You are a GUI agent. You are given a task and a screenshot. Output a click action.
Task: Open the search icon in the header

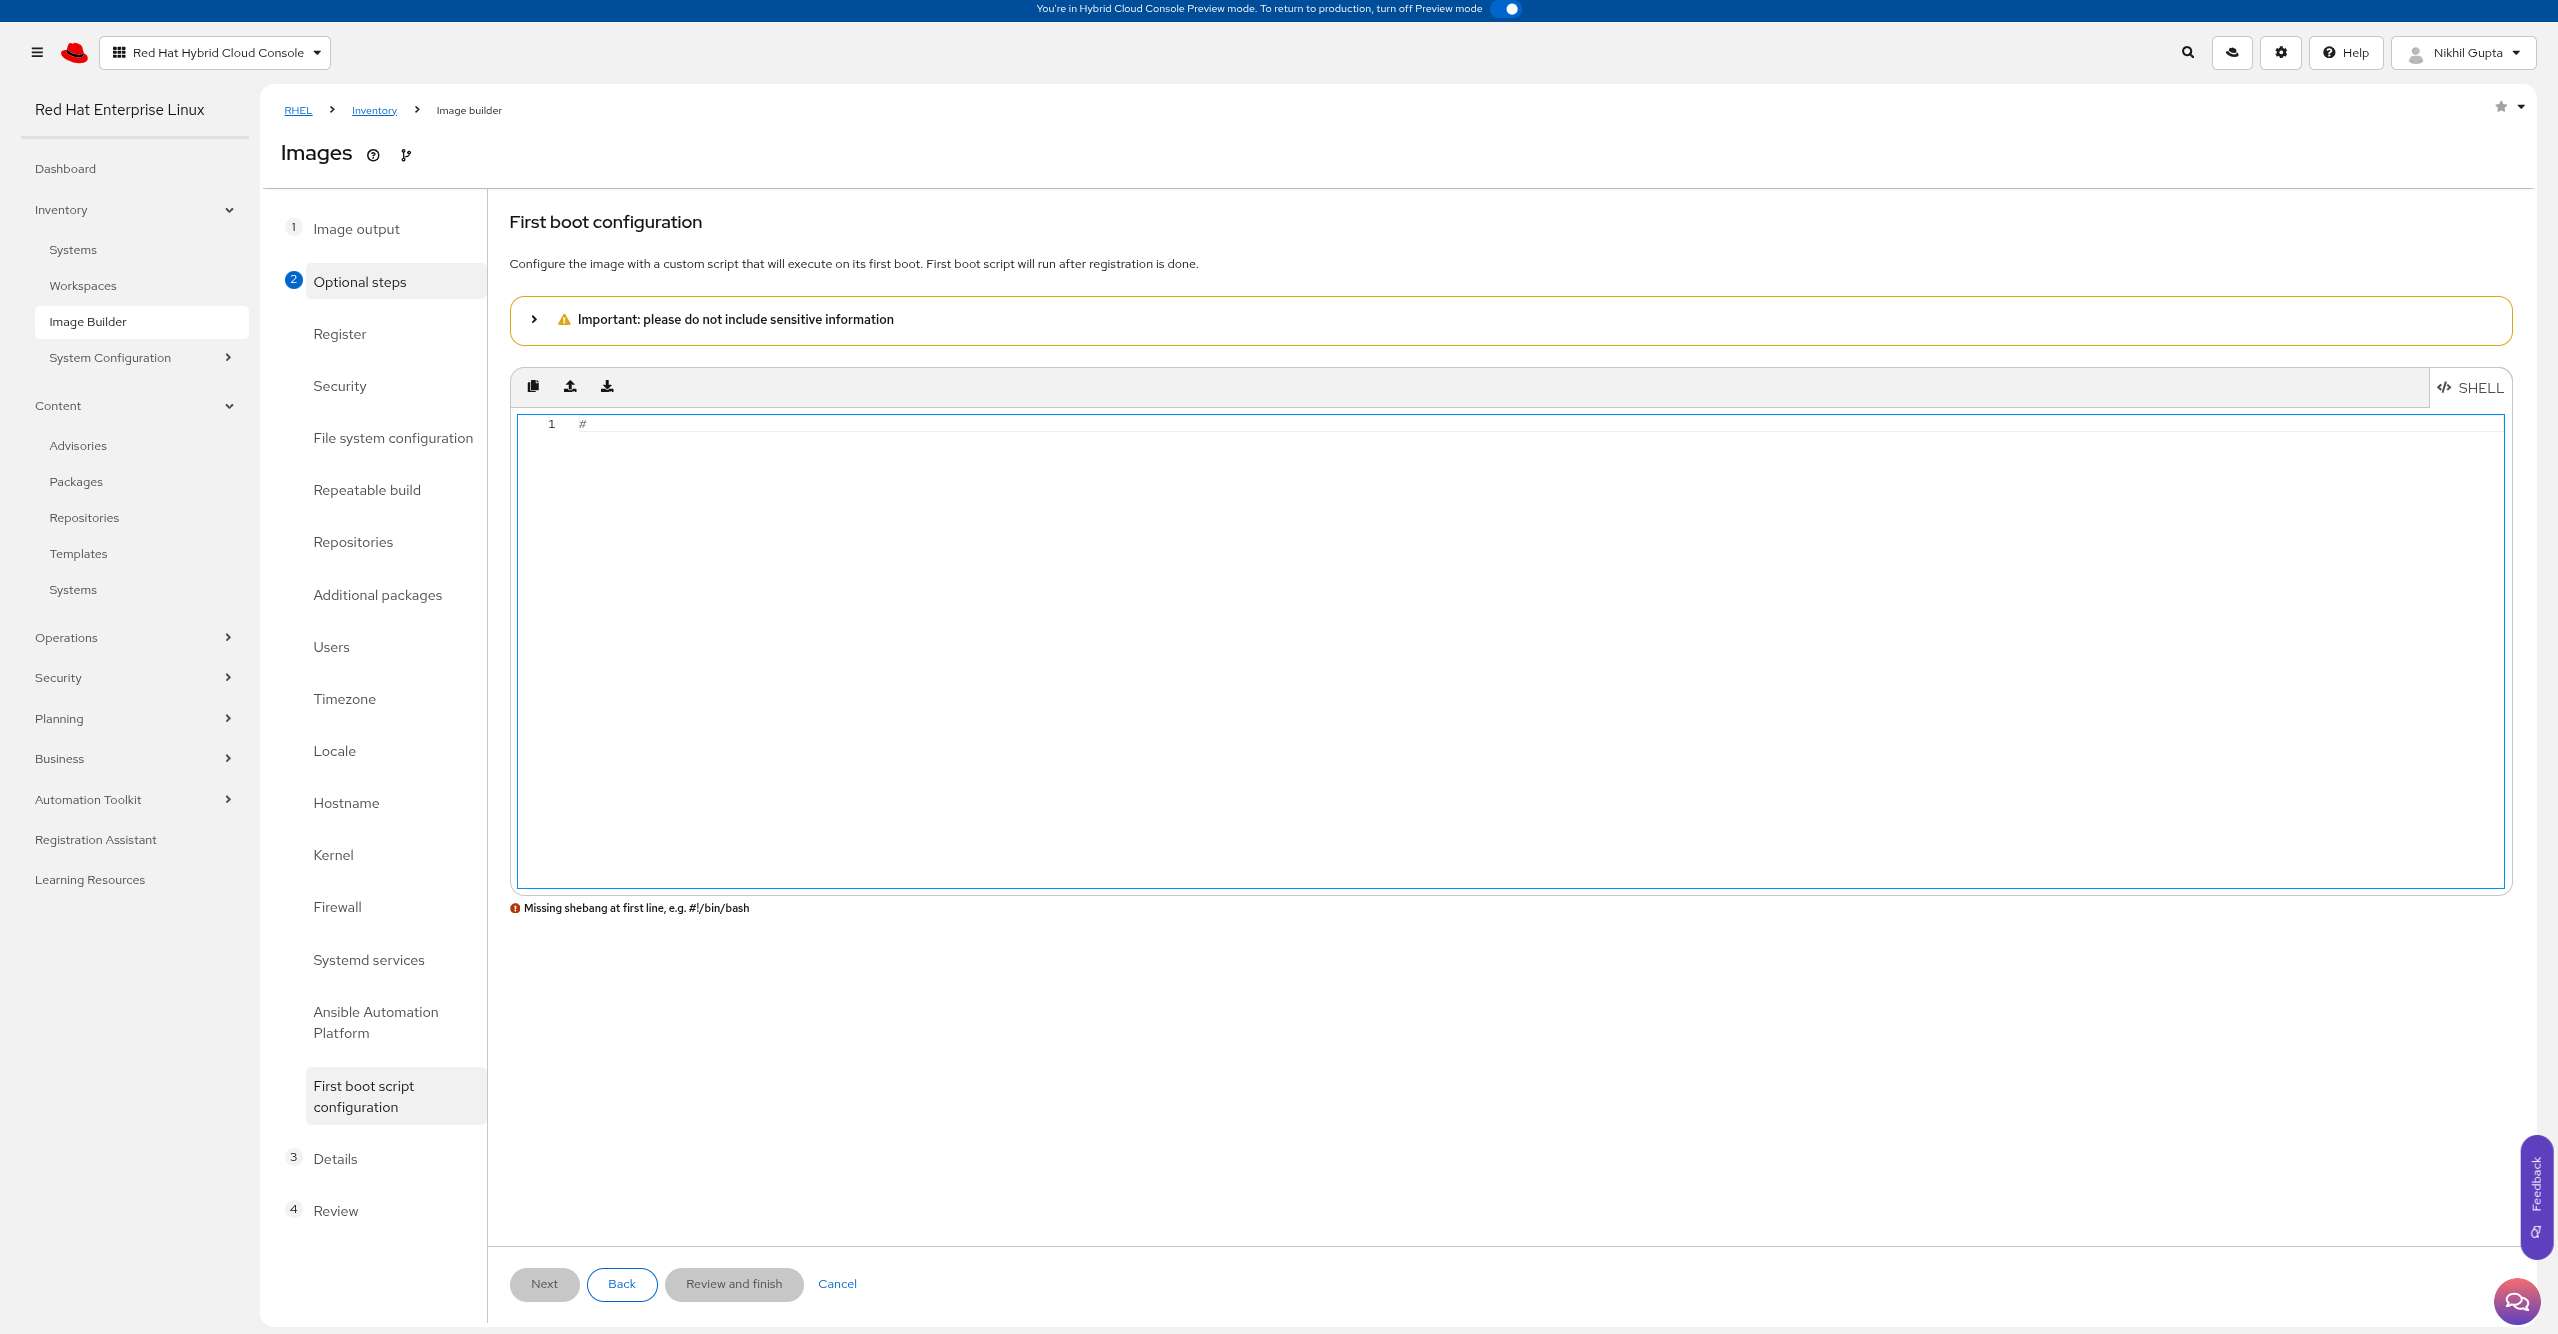[2188, 53]
